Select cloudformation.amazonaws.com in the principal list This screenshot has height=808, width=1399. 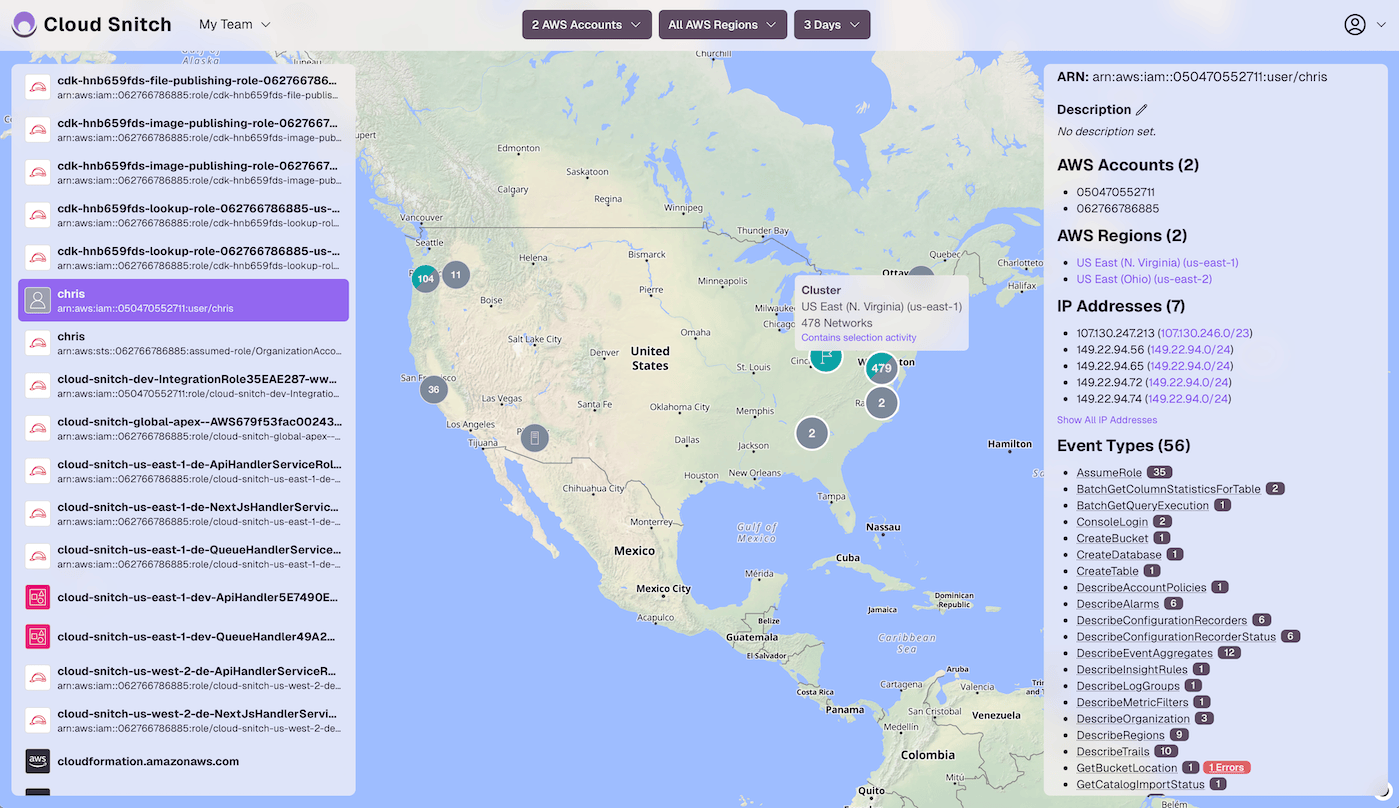[x=148, y=761]
